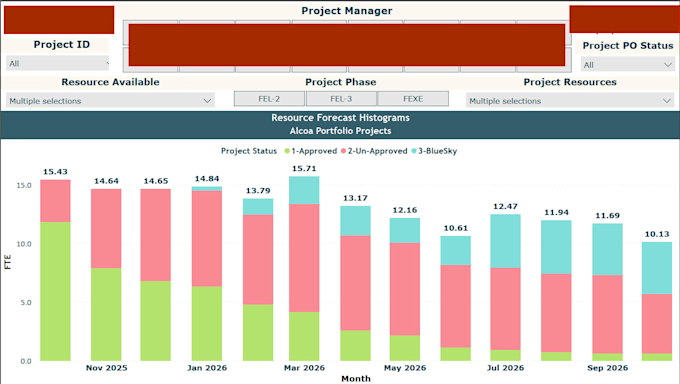Click the Mar 2026 axis label
The width and height of the screenshot is (680, 384).
304,368
